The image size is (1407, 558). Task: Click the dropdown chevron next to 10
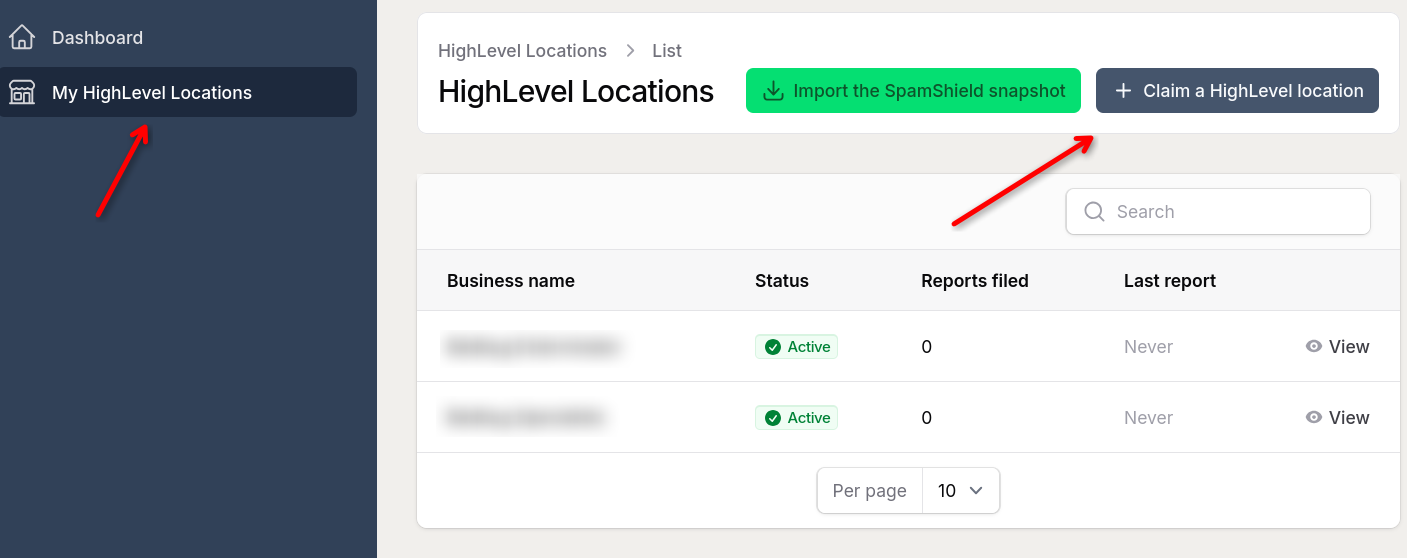977,491
